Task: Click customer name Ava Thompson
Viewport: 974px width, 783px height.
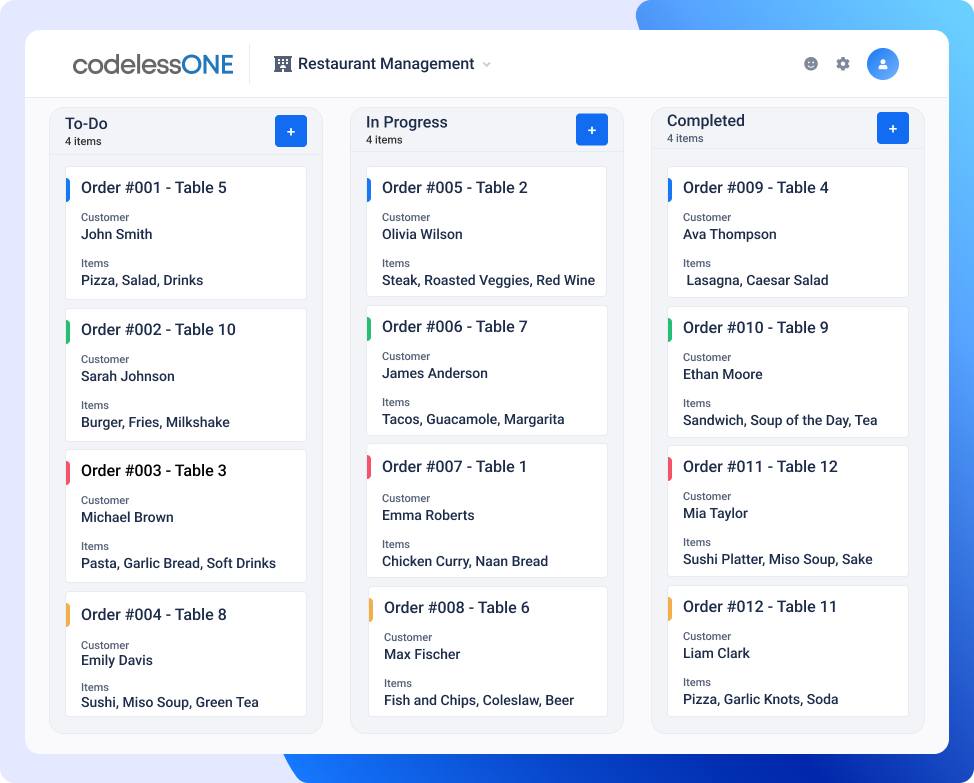Action: [x=730, y=234]
